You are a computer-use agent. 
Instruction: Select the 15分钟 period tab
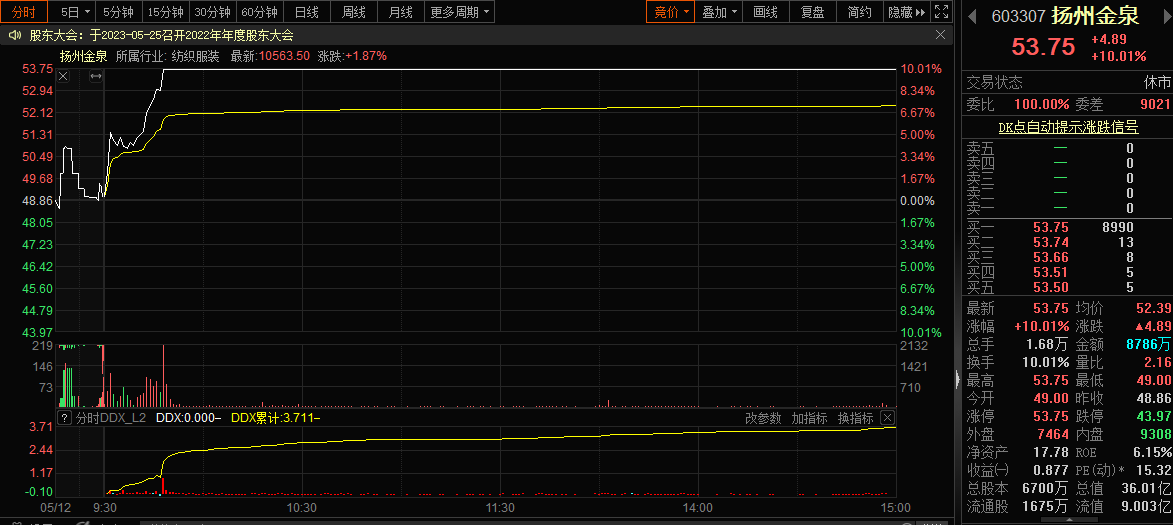[x=165, y=12]
